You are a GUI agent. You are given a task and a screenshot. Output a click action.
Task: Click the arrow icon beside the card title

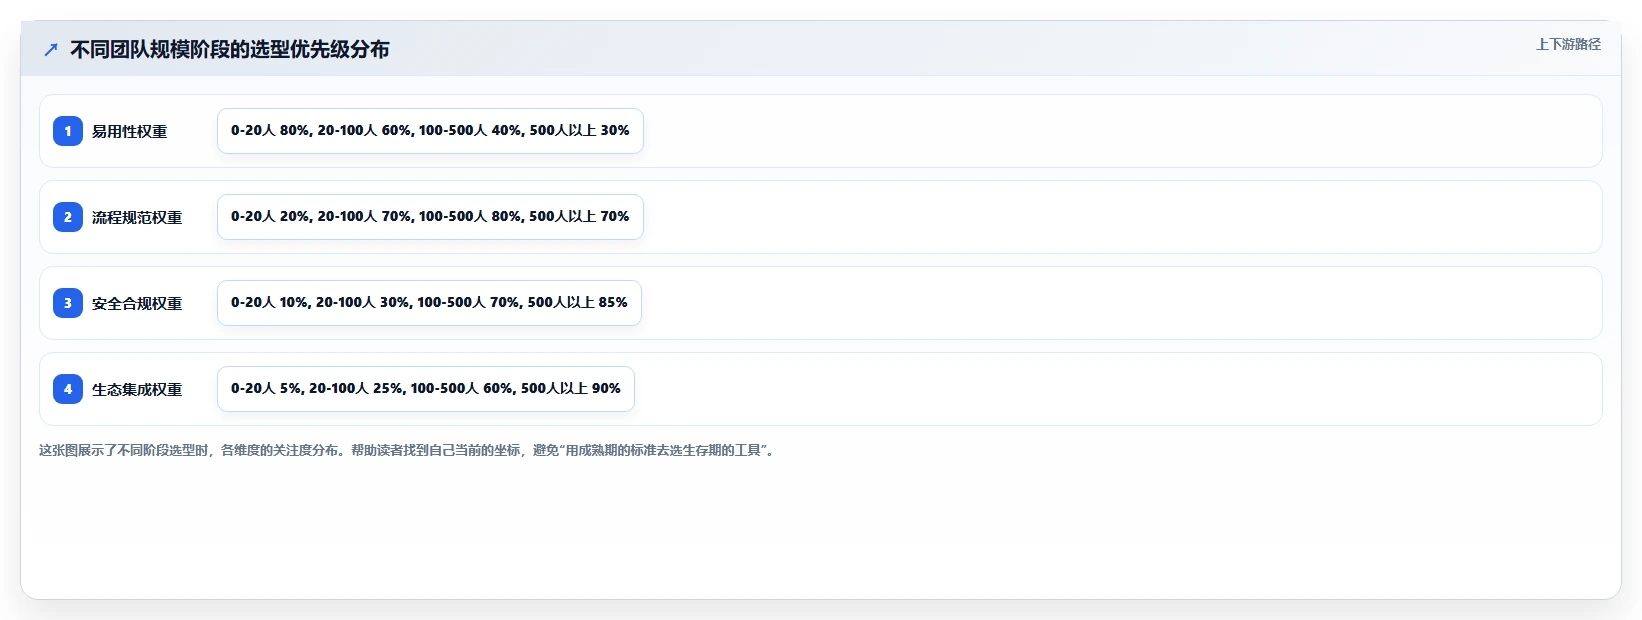(x=51, y=49)
